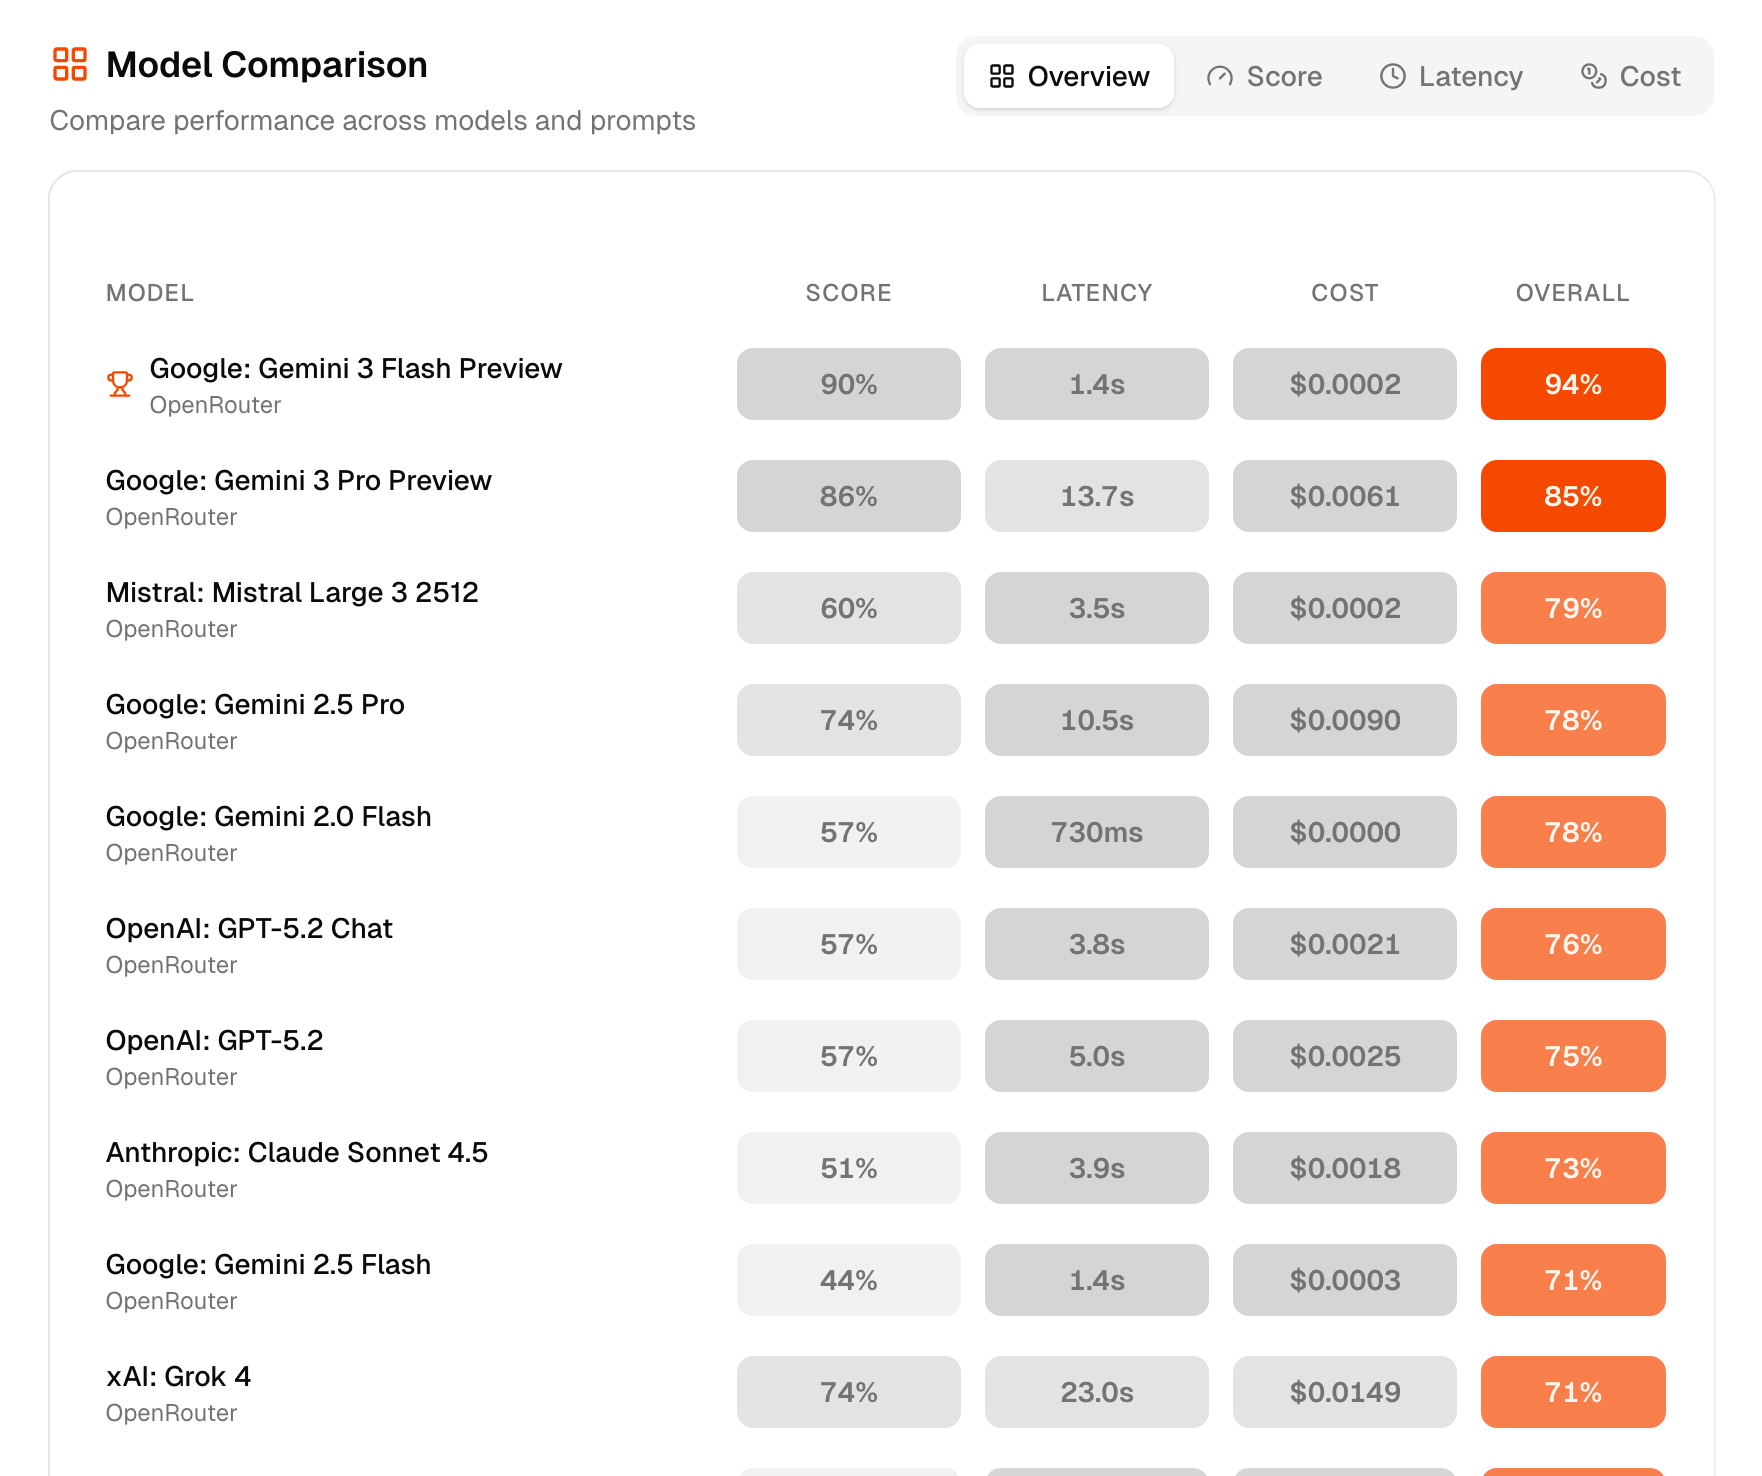Click the 730ms latency cell for Gemini 2.0 Flash
This screenshot has width=1762, height=1476.
1097,832
